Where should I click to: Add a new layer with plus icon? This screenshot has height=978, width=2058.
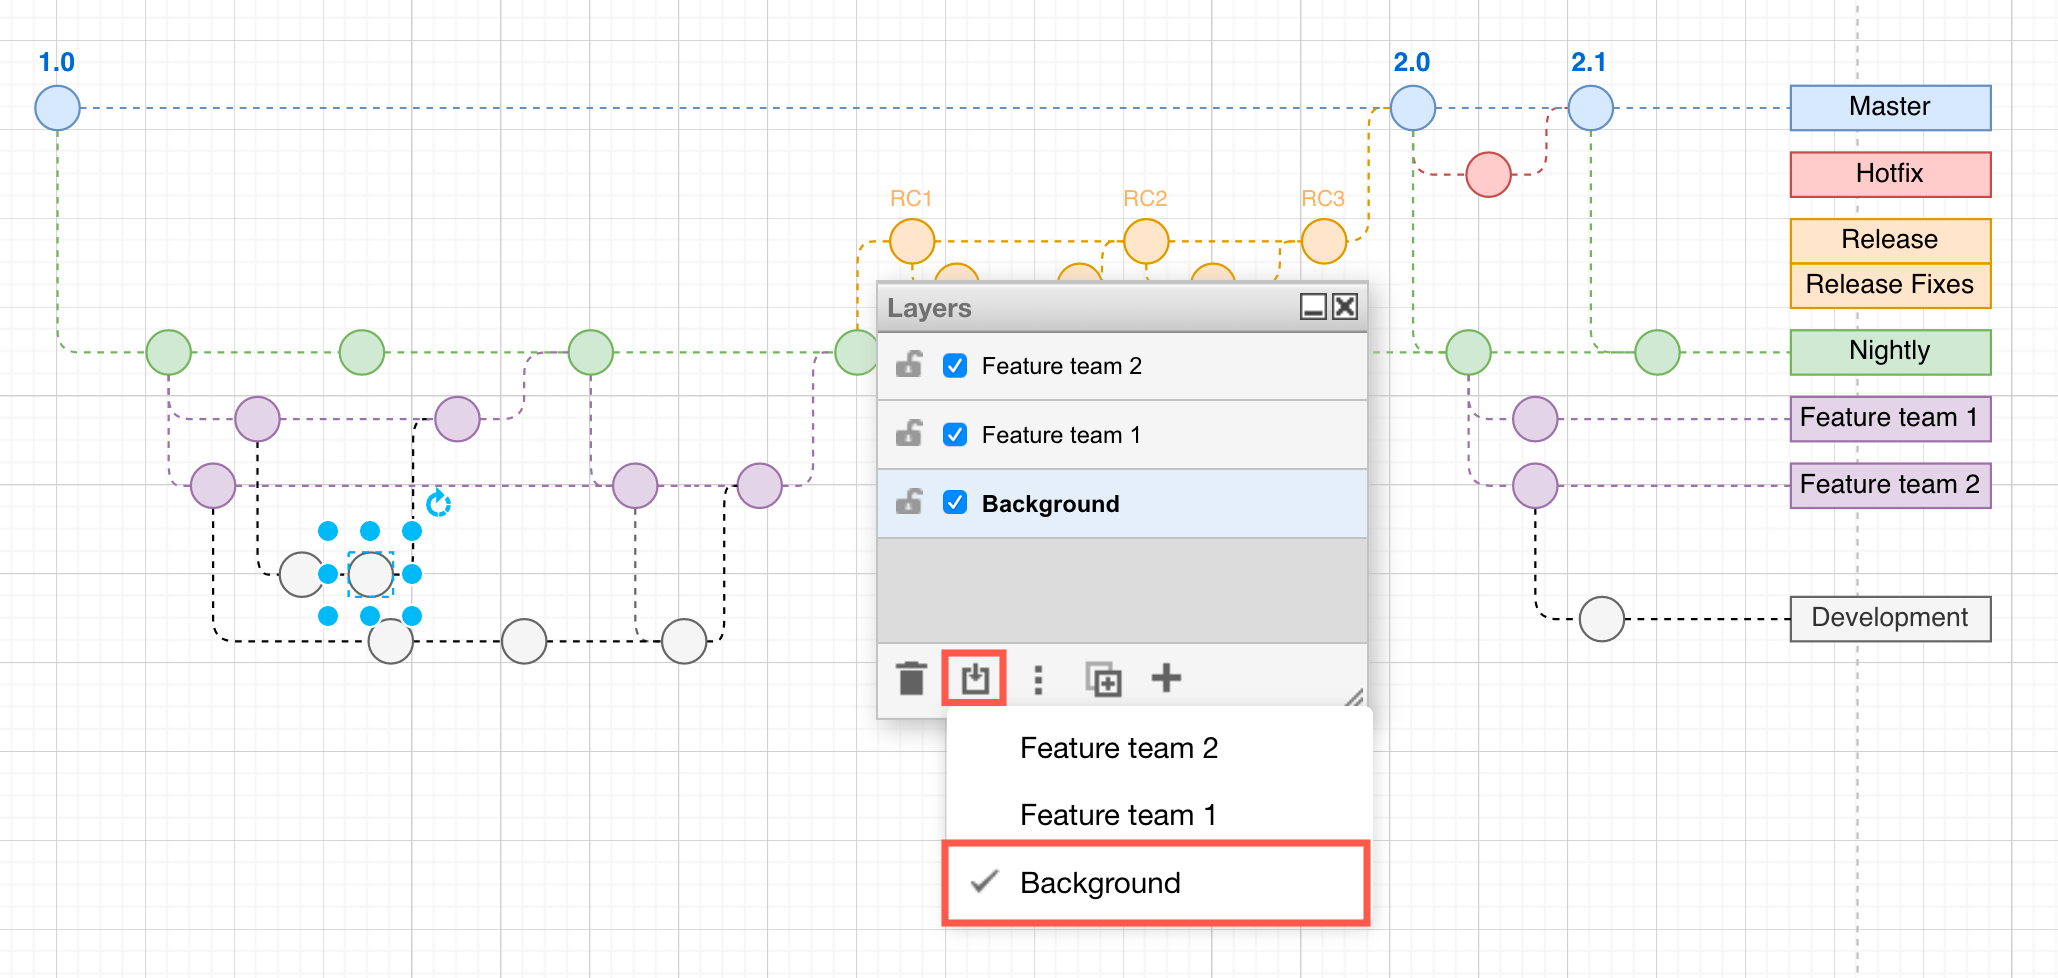point(1166,679)
